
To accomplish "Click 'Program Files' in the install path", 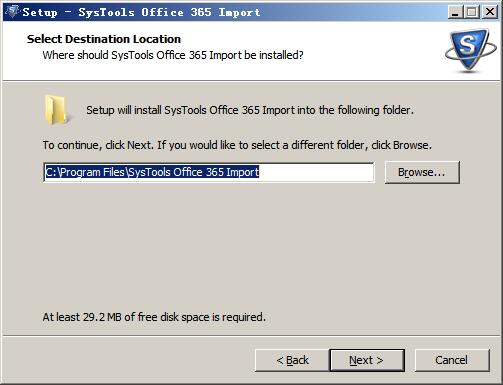I will pyautogui.click(x=92, y=172).
